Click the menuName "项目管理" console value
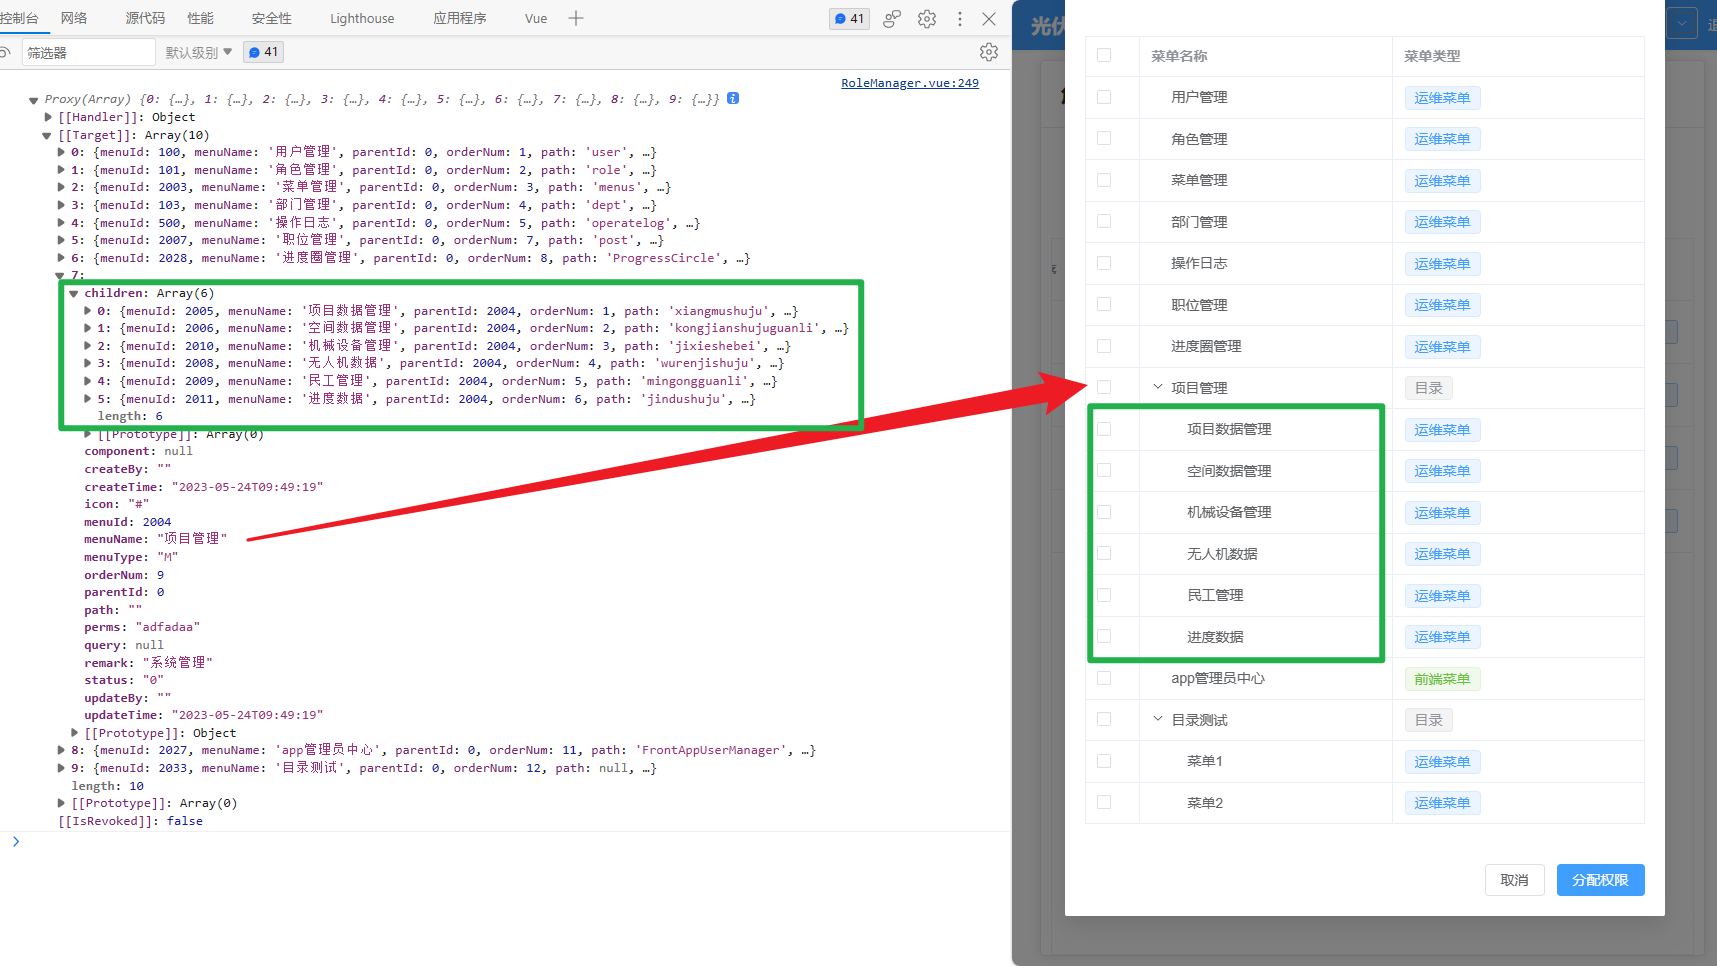This screenshot has height=966, width=1717. coord(192,539)
